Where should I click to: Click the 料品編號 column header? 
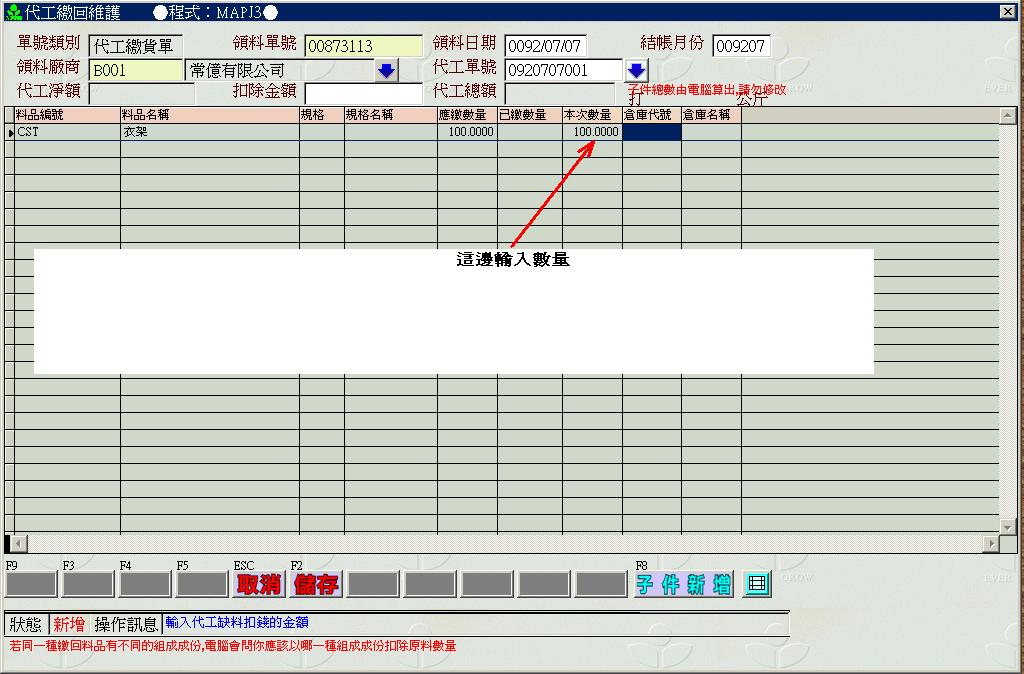pos(66,115)
